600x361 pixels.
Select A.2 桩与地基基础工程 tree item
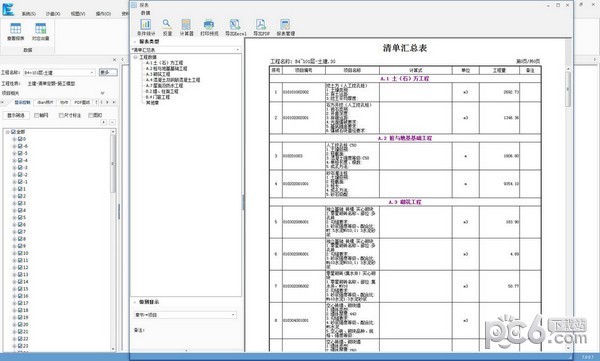[x=166, y=69]
